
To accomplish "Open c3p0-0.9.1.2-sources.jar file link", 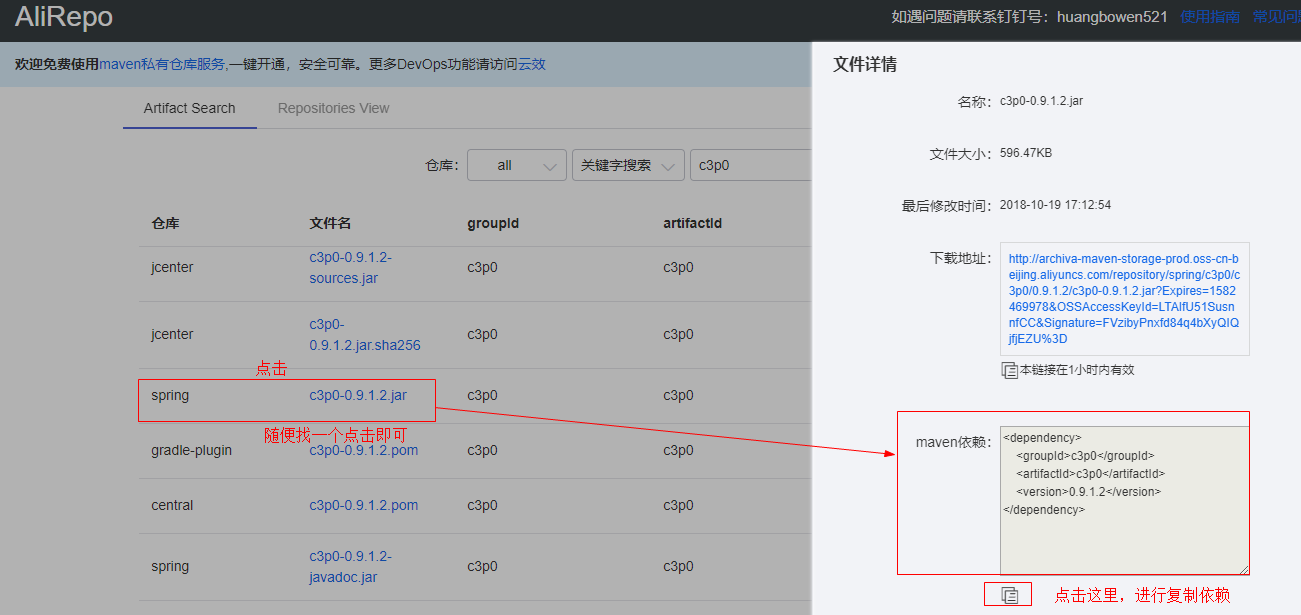I will coord(350,268).
